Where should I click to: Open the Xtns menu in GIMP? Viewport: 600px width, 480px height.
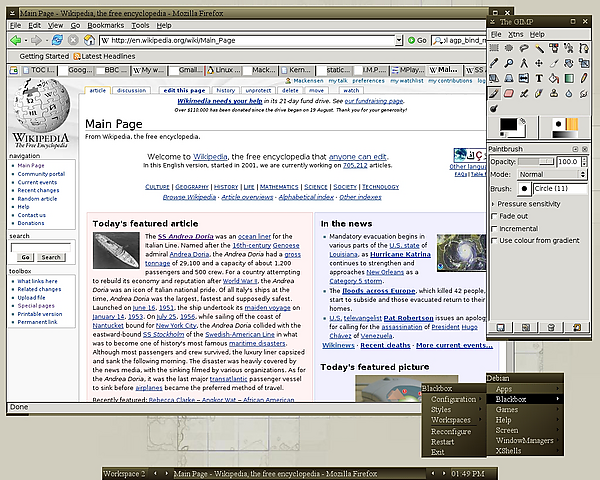point(515,34)
